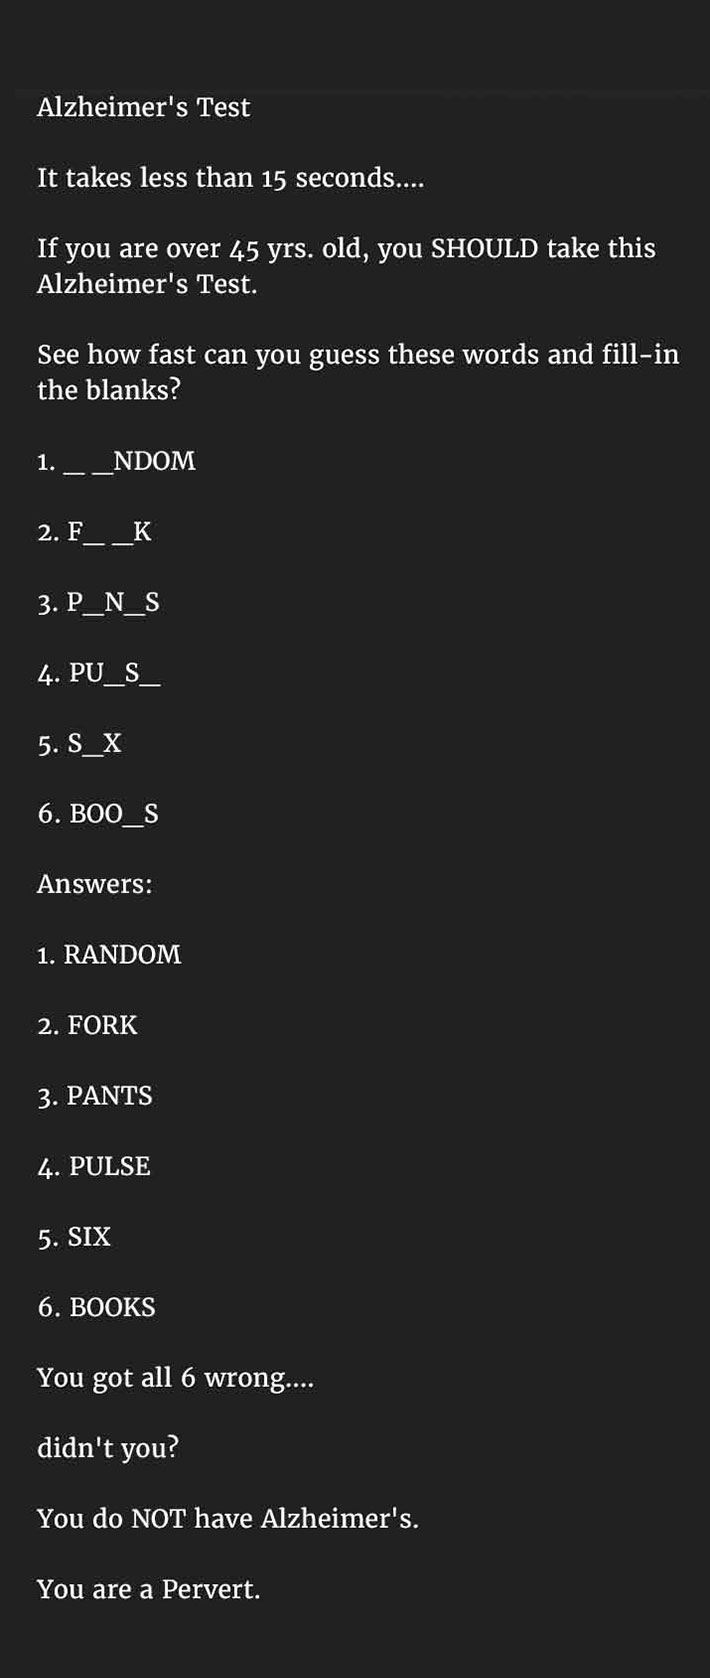Click the line "didn't you?"
The image size is (710, 1678).
[x=108, y=1448]
